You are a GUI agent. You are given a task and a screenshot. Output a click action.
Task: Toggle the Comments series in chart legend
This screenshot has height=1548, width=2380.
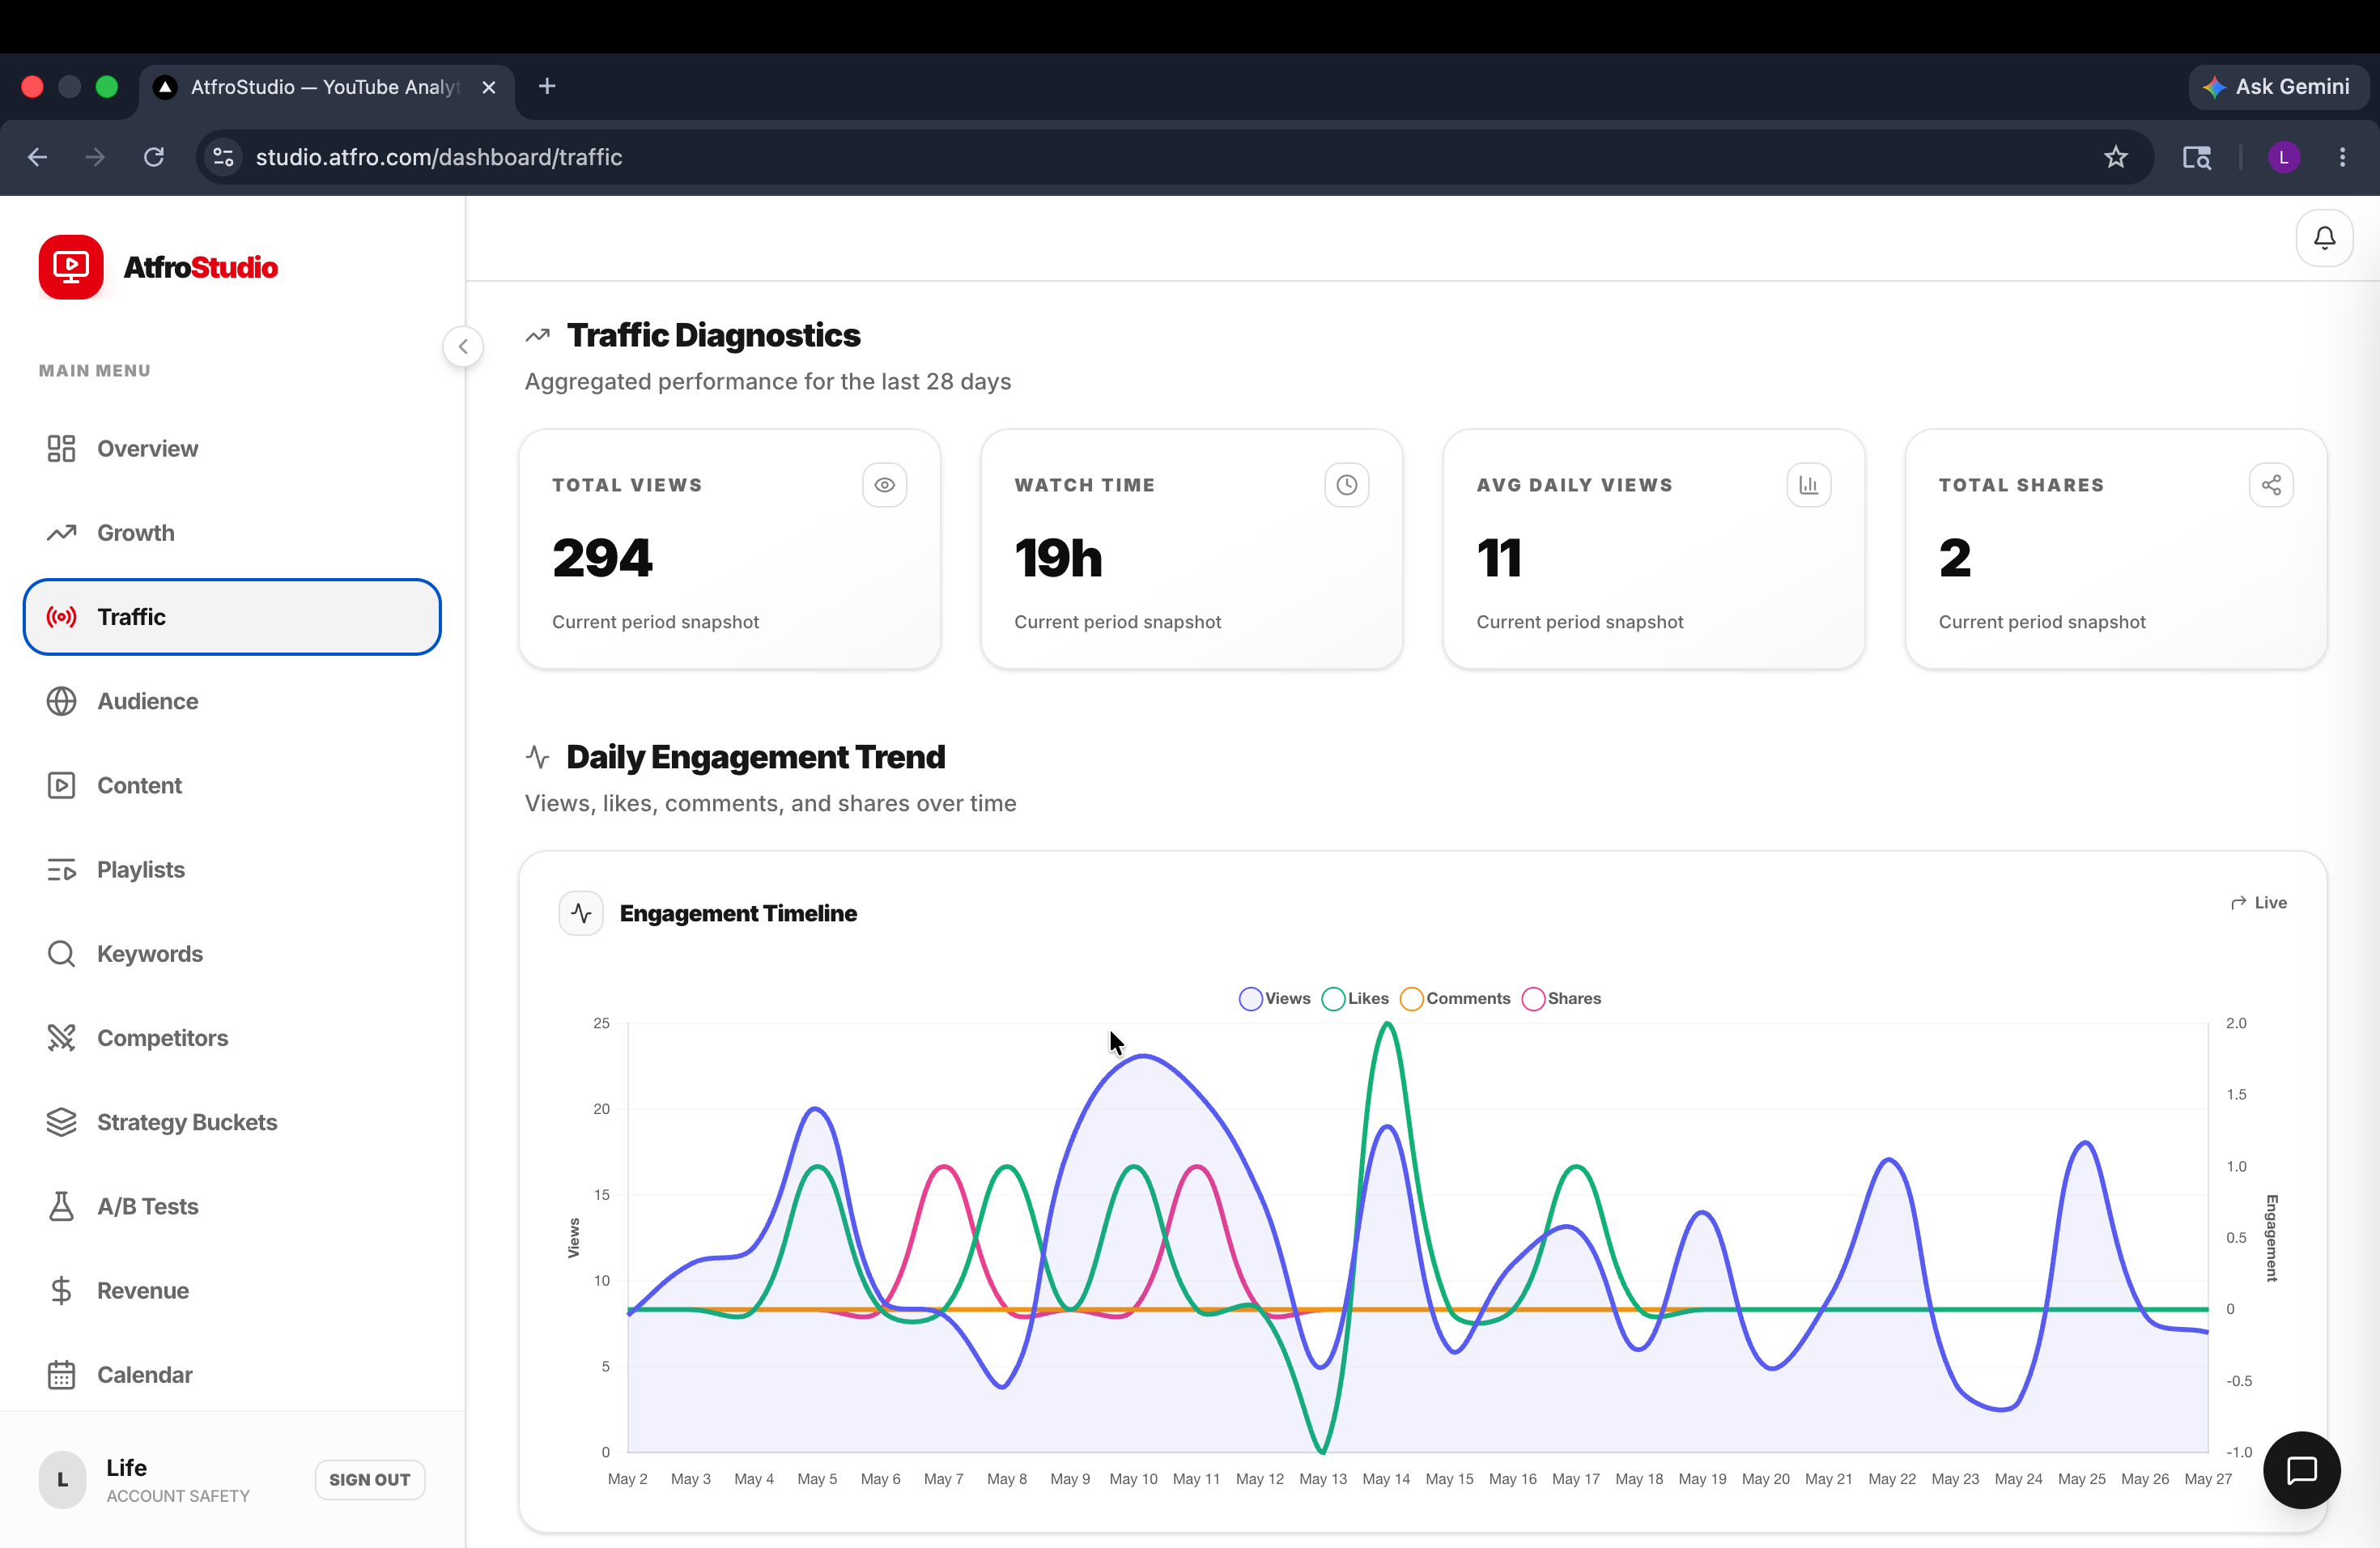coord(1455,998)
